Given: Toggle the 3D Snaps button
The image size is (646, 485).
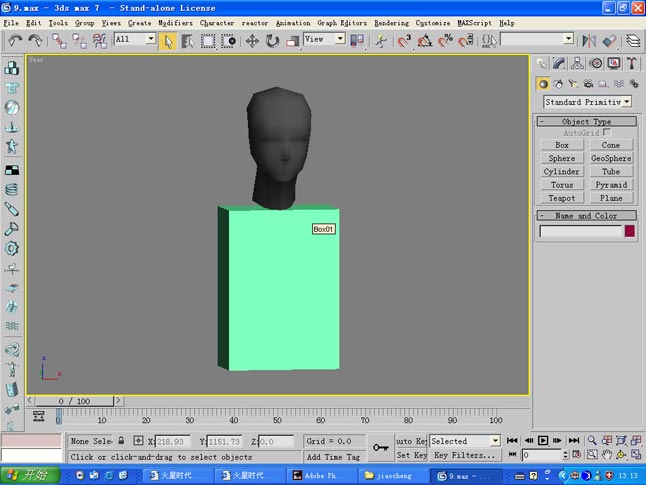Looking at the screenshot, I should [x=405, y=41].
